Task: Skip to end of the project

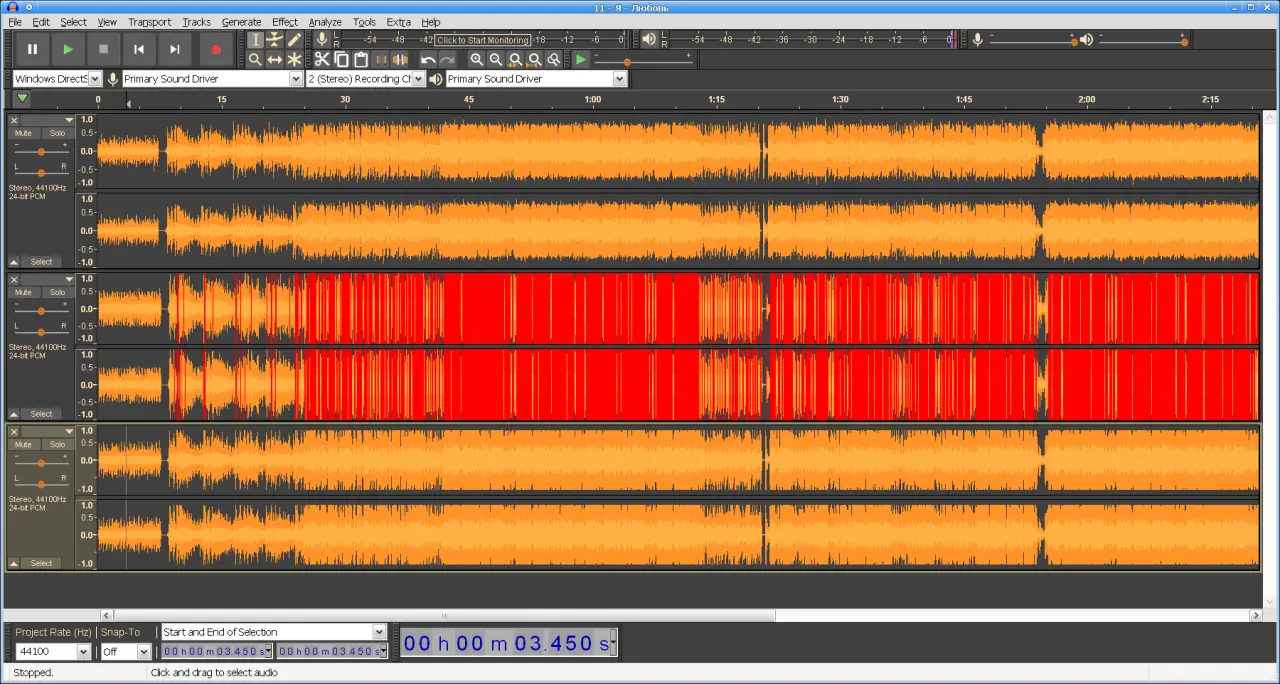Action: point(175,48)
